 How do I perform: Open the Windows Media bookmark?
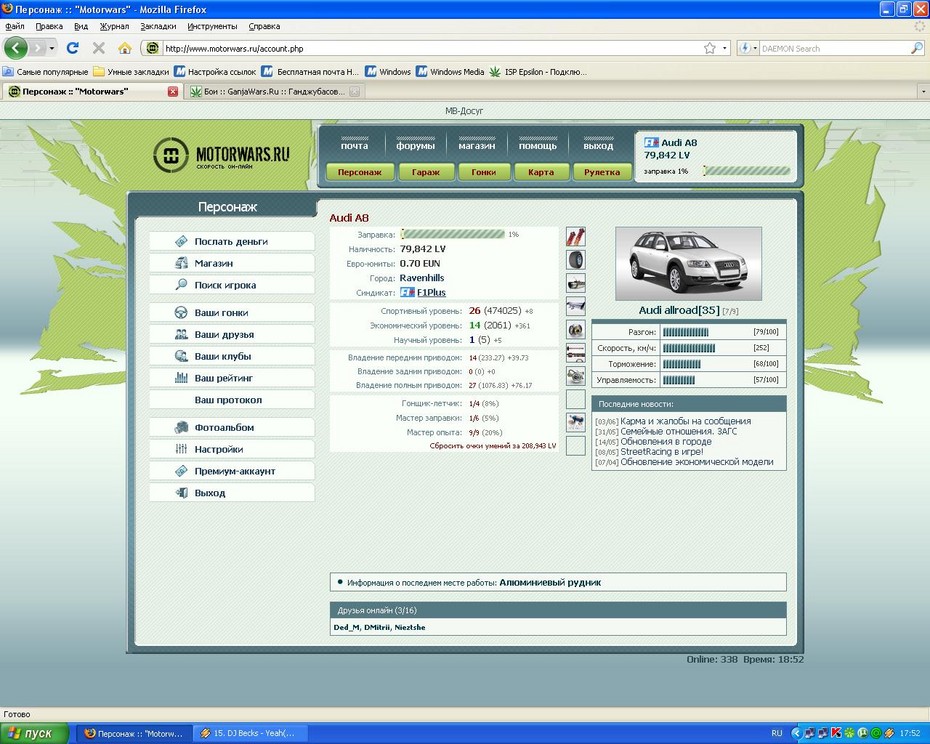(x=450, y=72)
